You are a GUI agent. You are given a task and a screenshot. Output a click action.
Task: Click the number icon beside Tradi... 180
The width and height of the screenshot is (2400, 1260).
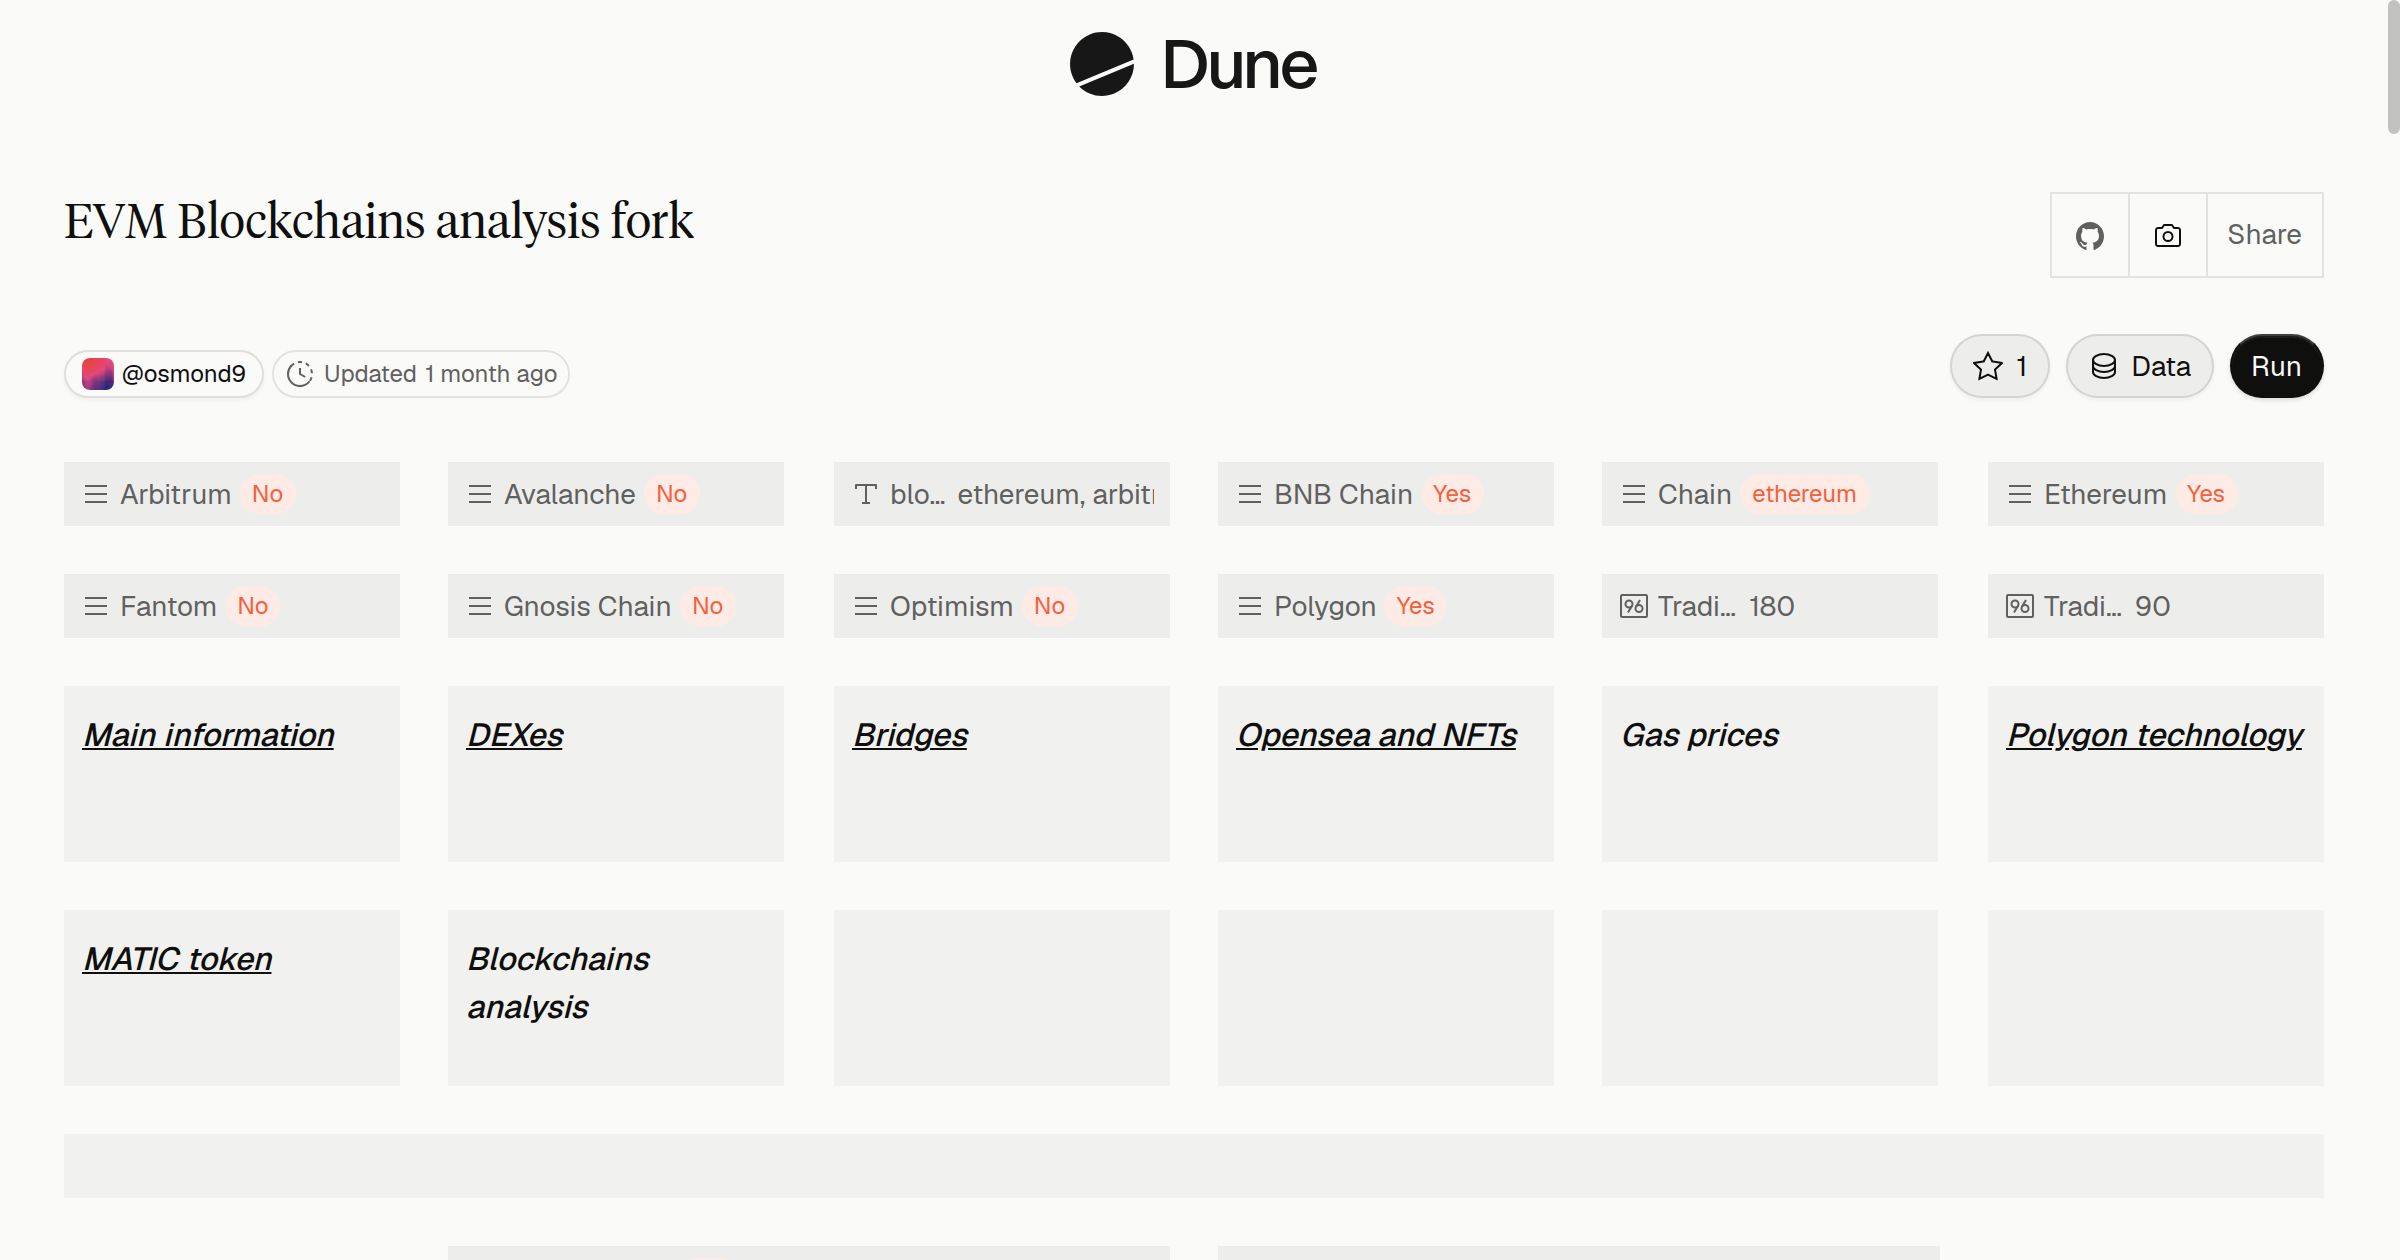(1634, 606)
